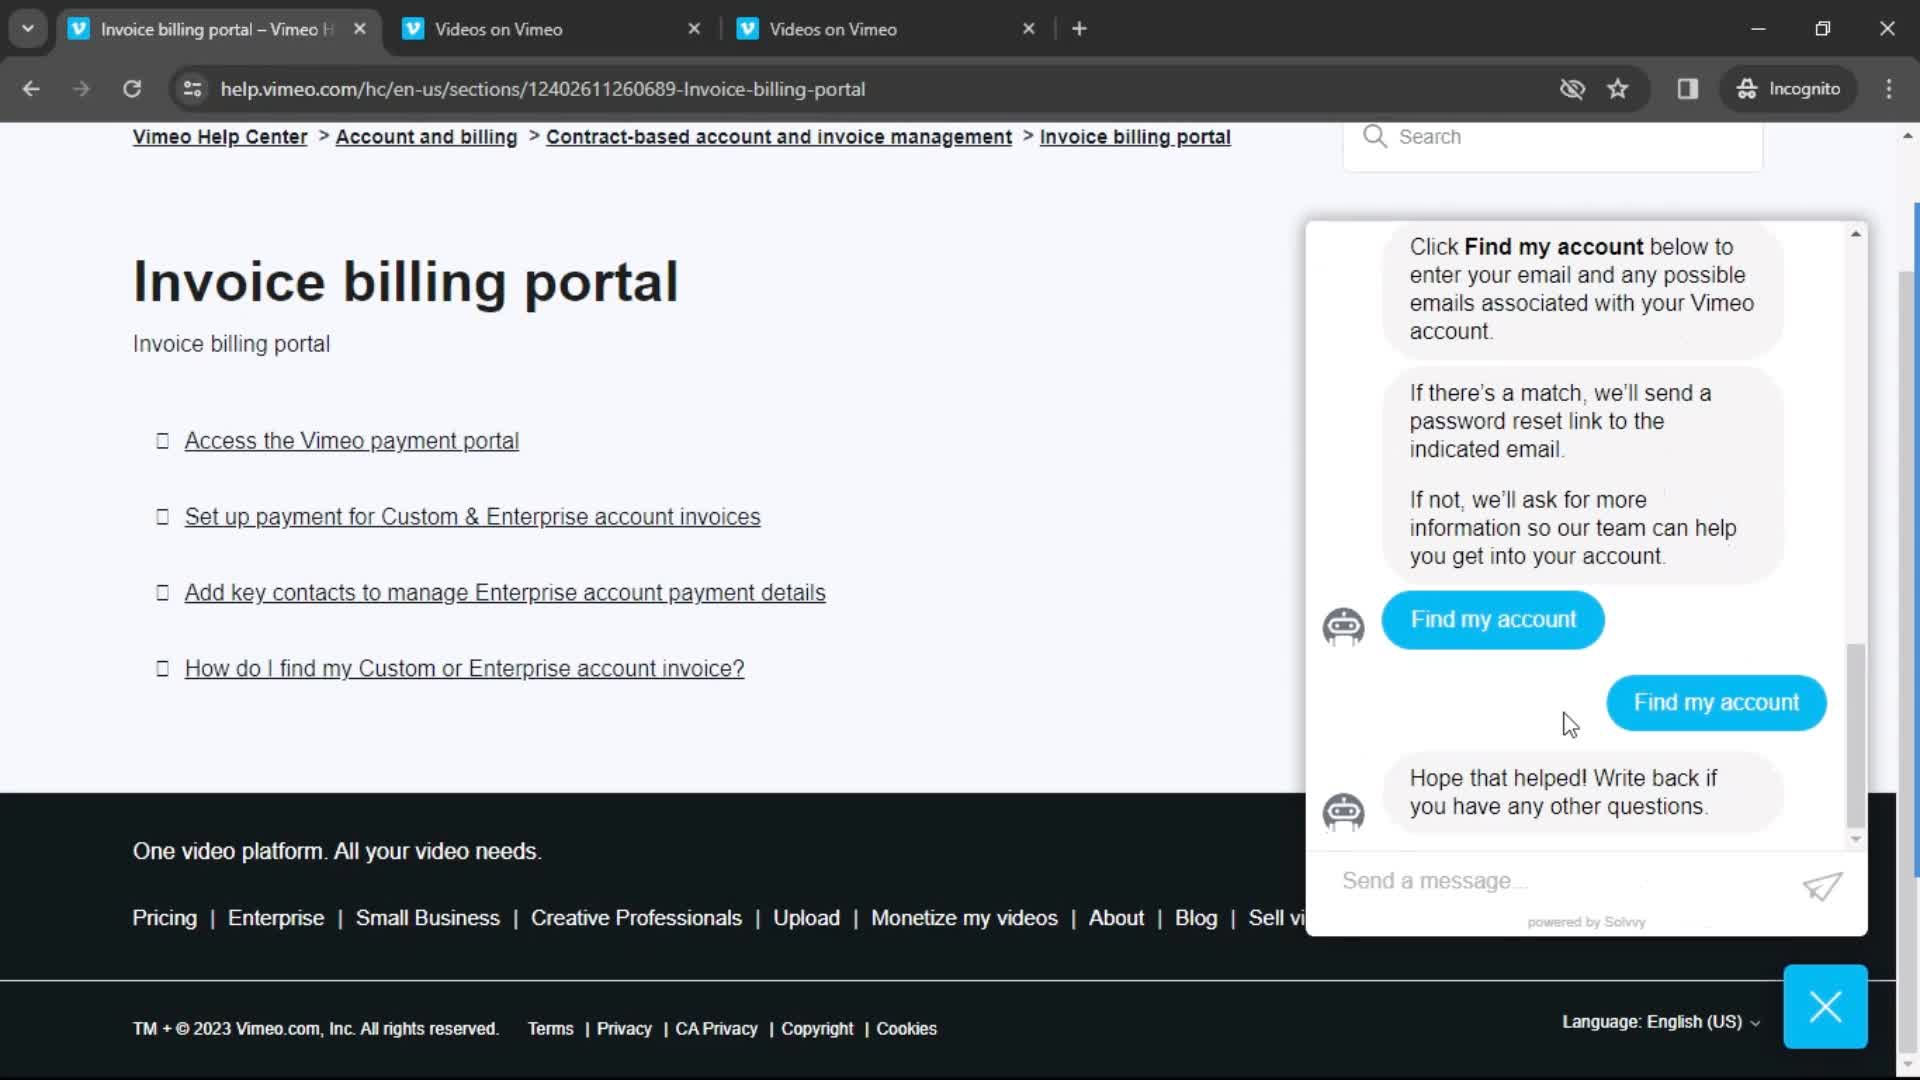Click the browser refresh icon
This screenshot has height=1080, width=1920.
[x=131, y=88]
